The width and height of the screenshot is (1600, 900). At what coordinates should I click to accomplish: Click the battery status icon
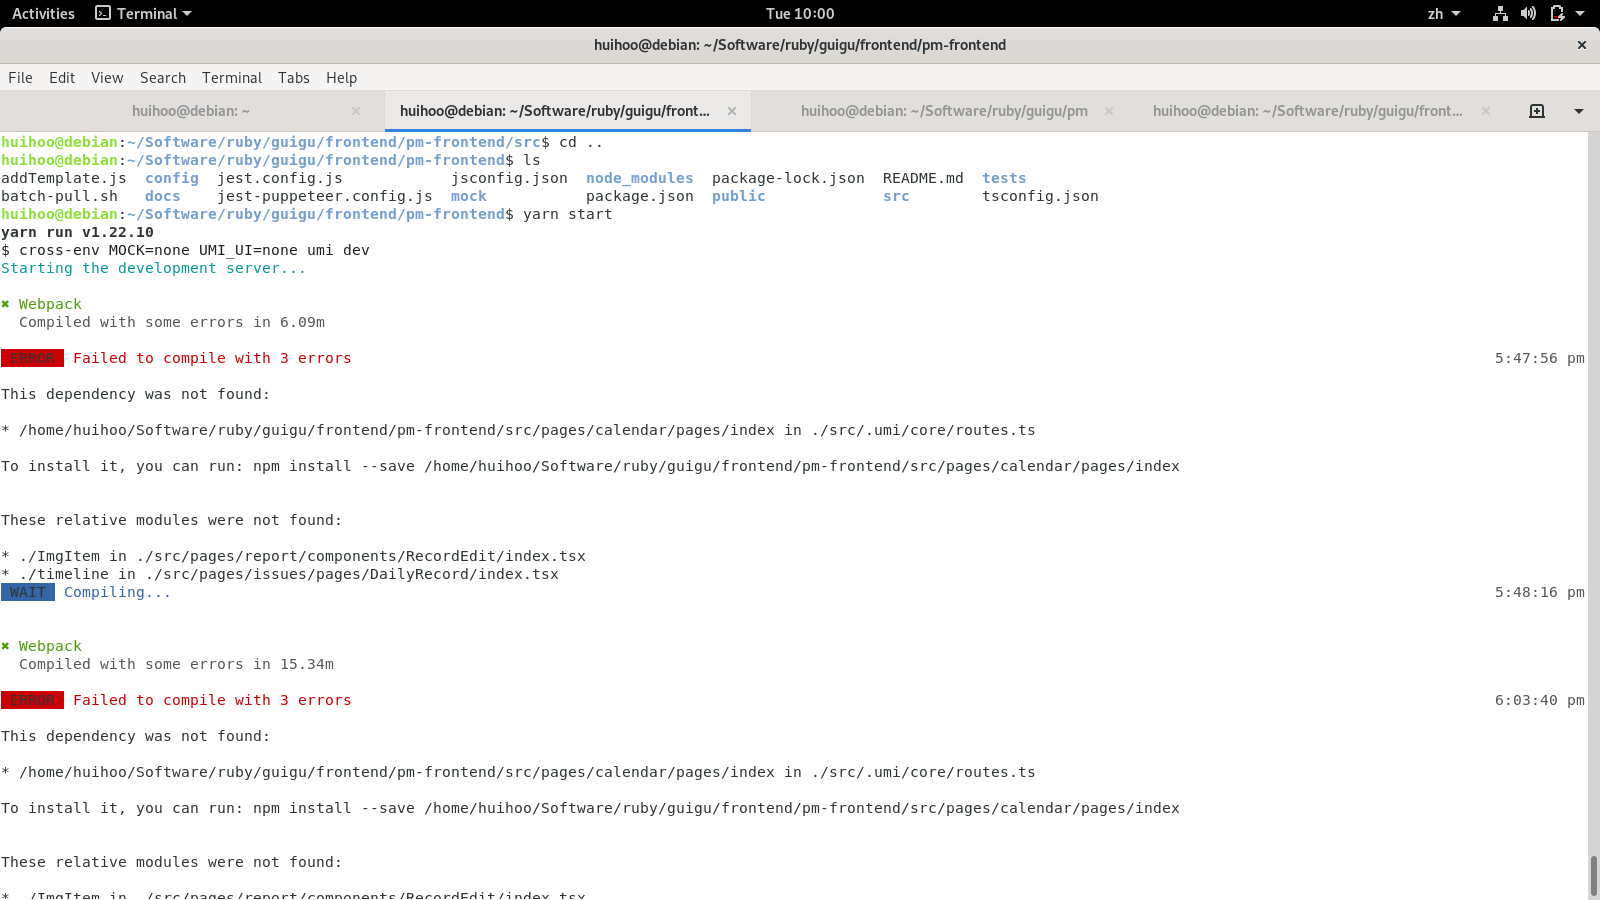coord(1557,13)
